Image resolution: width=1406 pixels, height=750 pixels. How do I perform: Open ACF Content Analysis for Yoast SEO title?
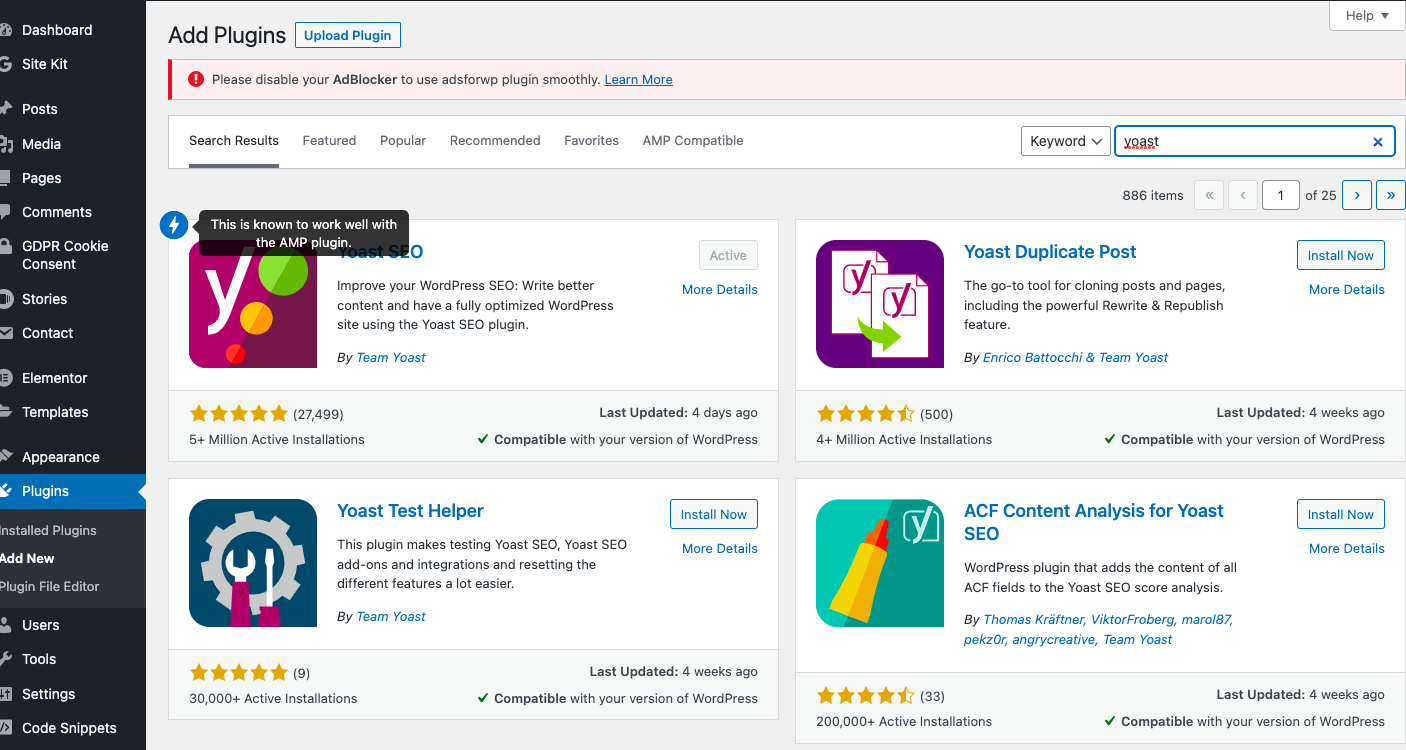coord(1094,522)
